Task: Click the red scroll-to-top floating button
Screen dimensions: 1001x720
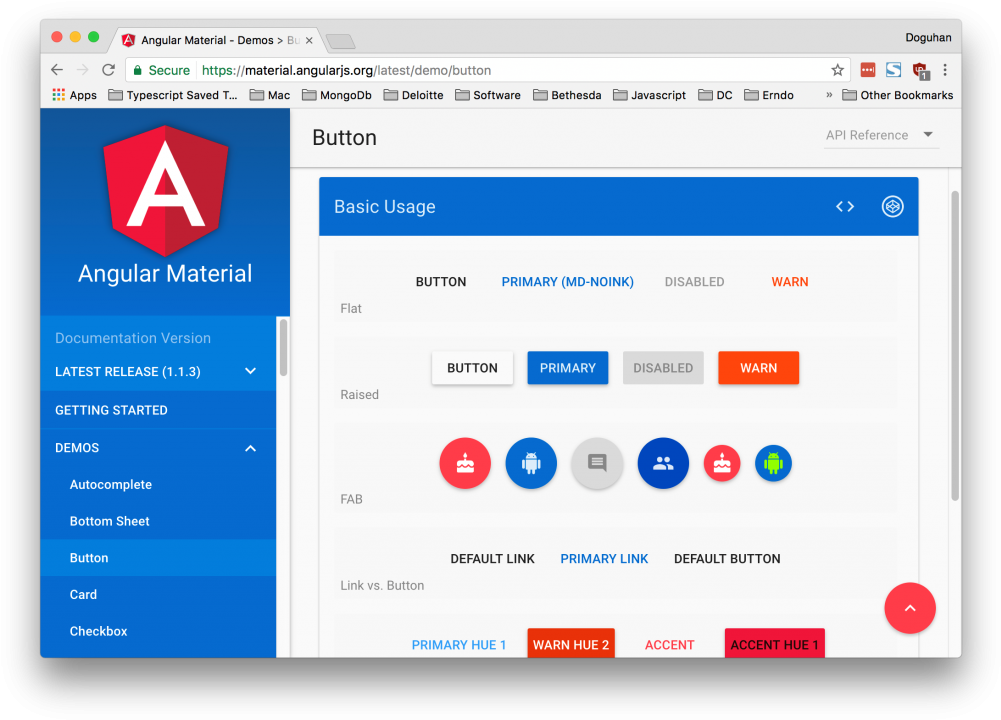Action: [x=910, y=608]
